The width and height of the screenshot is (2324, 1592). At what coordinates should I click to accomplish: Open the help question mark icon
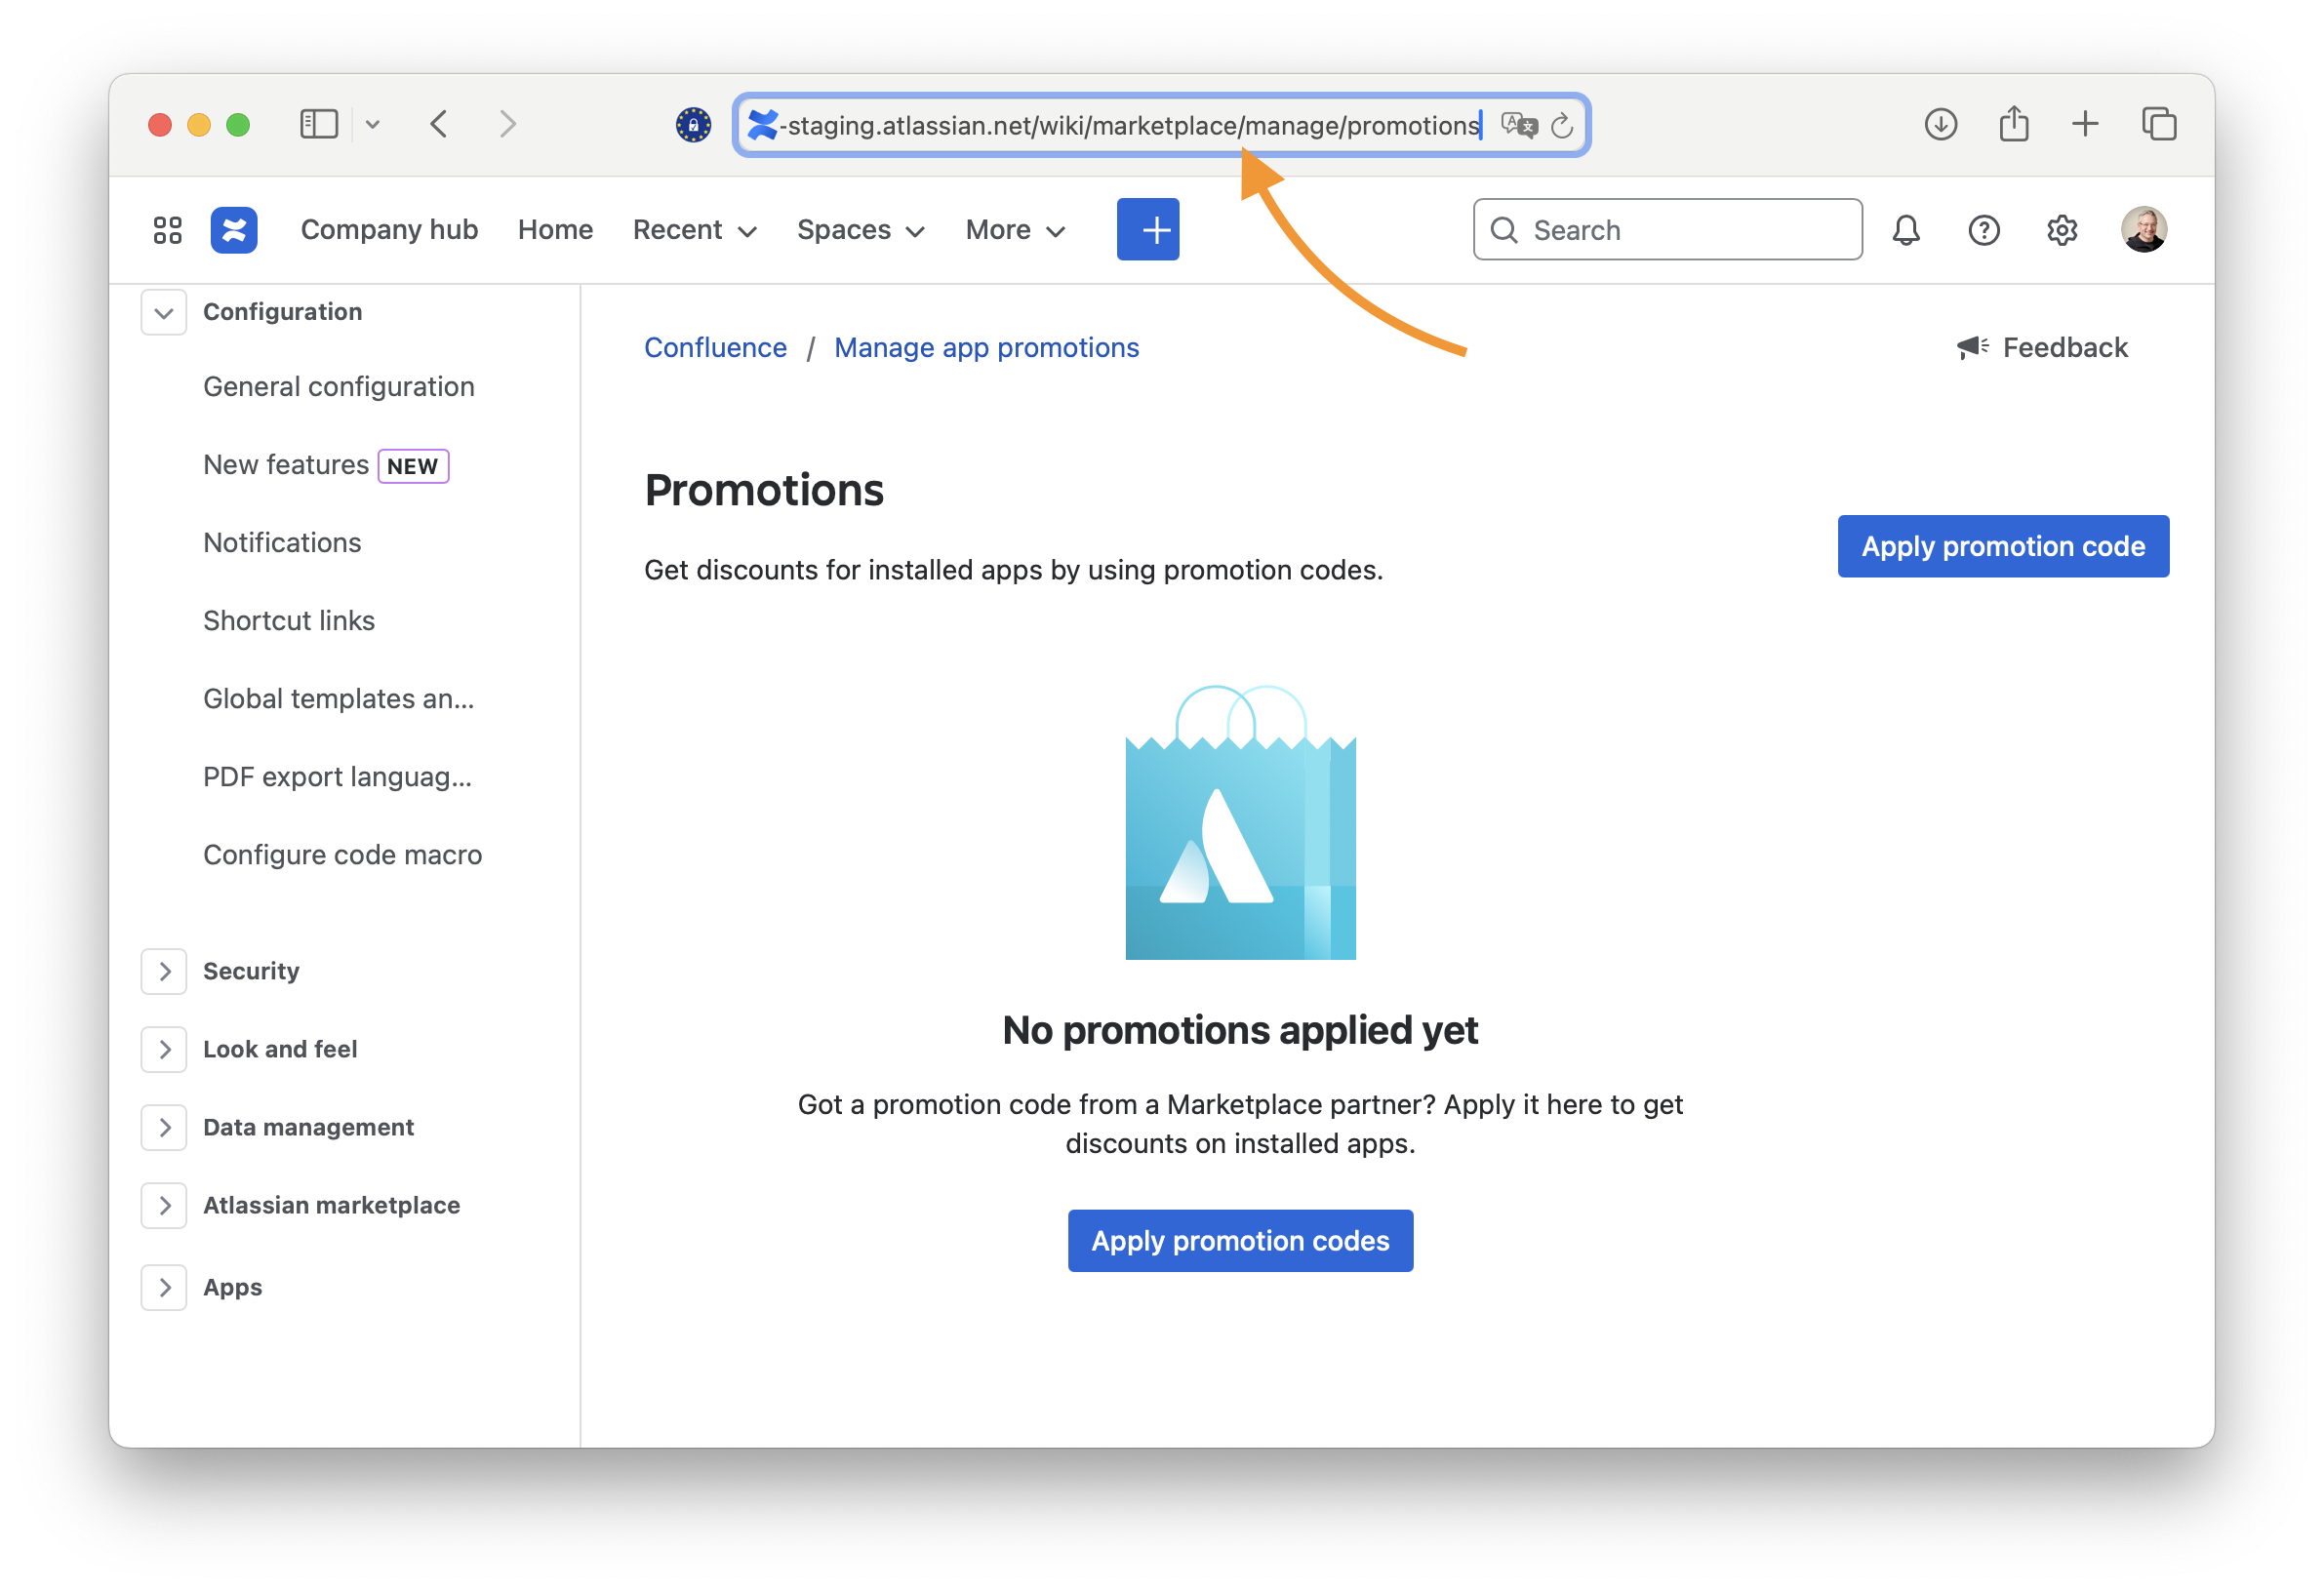tap(1984, 230)
